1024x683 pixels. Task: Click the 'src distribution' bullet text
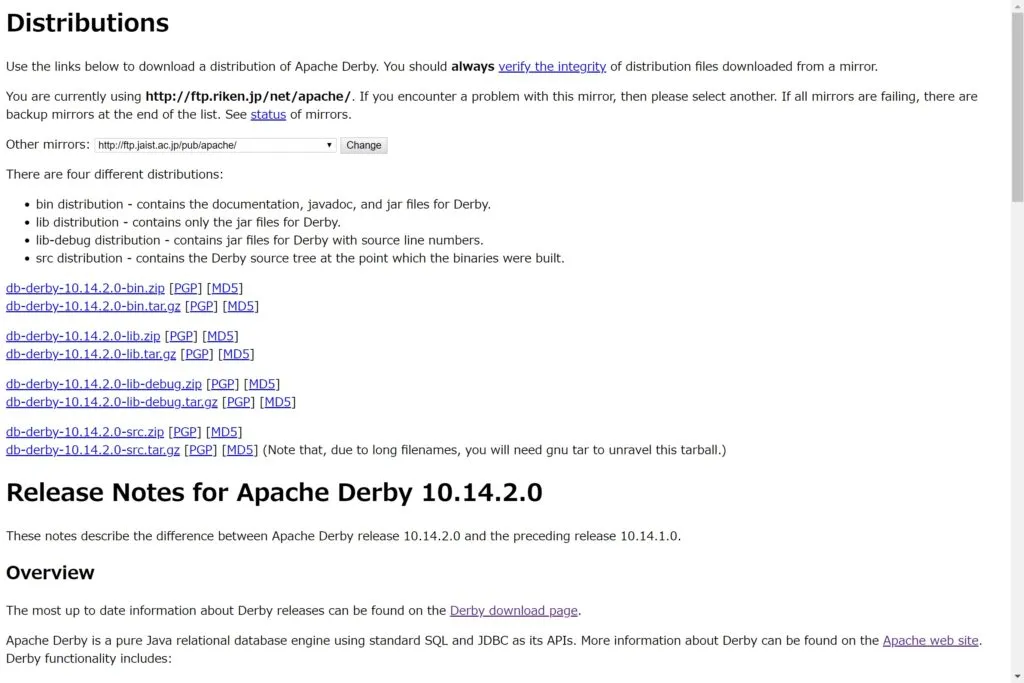(300, 259)
